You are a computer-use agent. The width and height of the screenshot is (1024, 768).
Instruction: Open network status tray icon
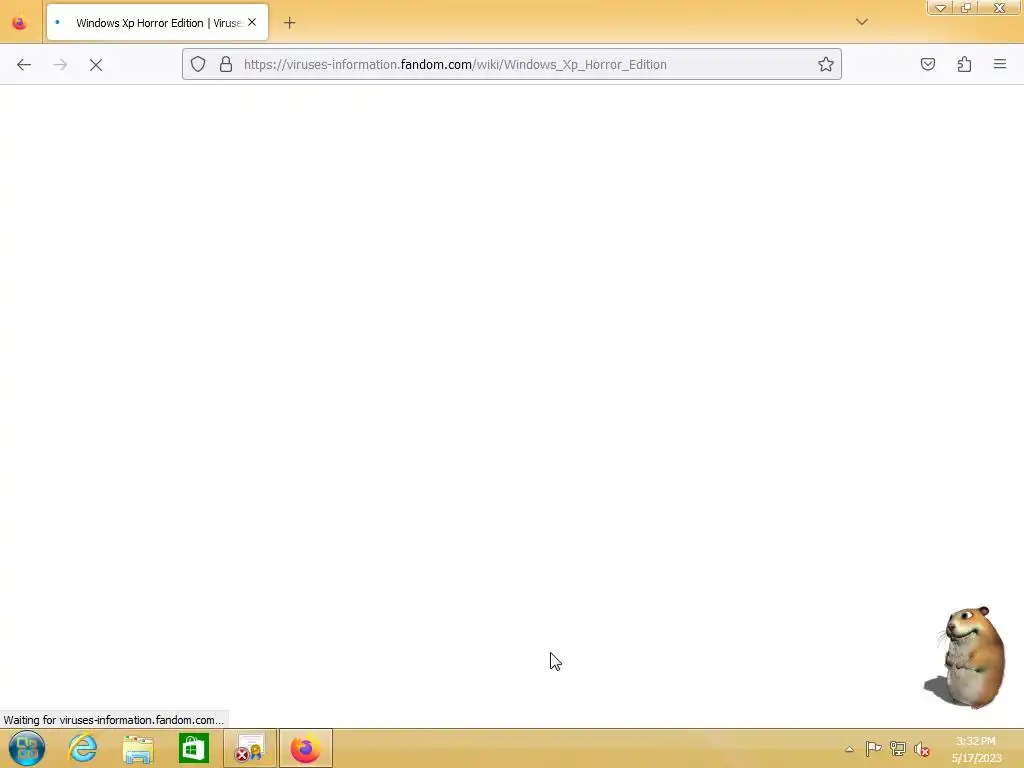(897, 748)
